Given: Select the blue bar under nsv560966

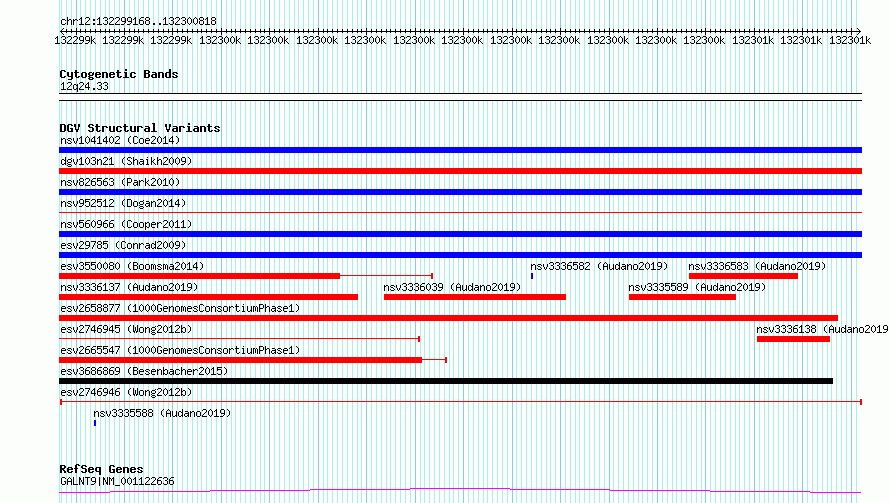Looking at the screenshot, I should (460, 234).
